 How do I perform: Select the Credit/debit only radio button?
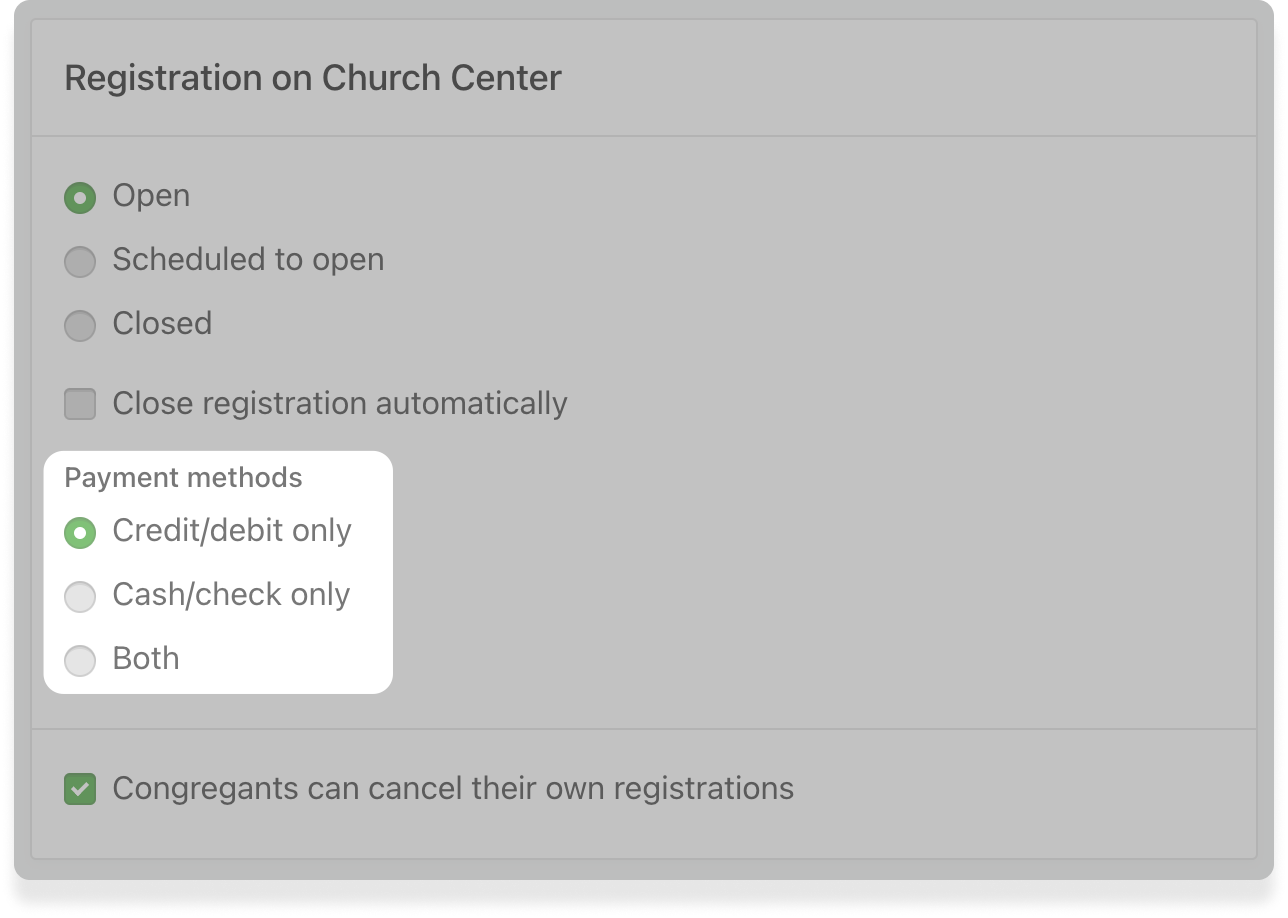80,533
